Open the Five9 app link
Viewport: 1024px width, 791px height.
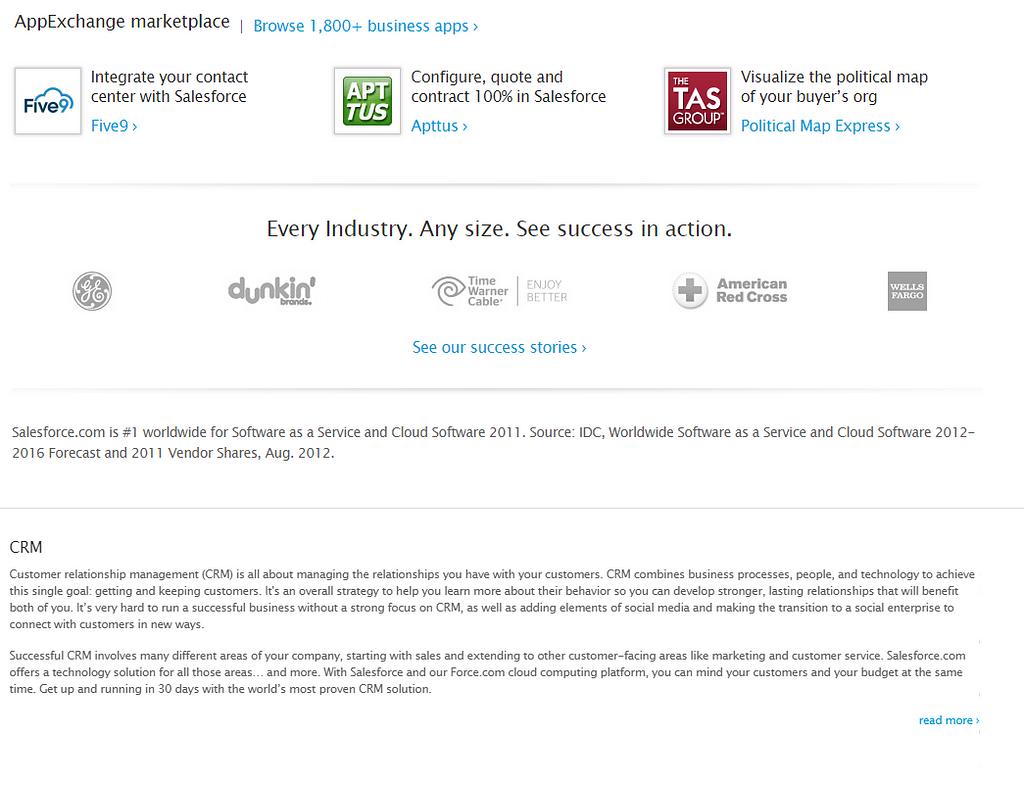coord(114,126)
